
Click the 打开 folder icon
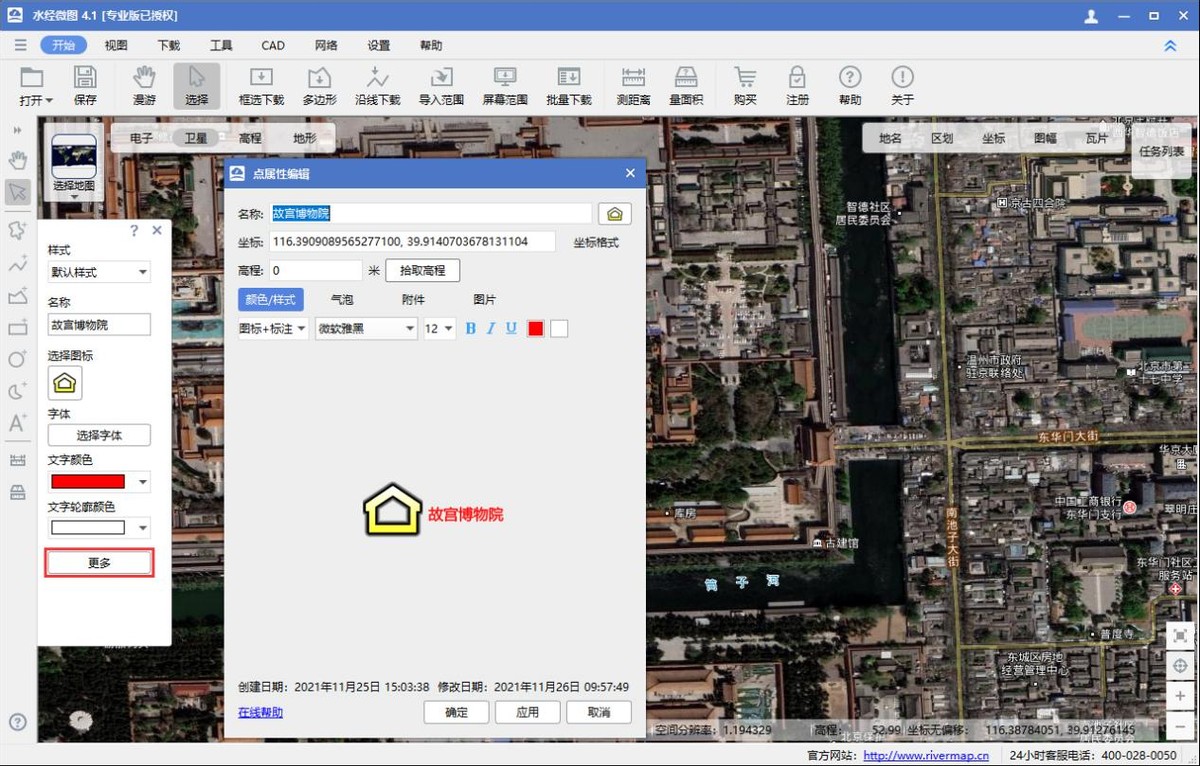(32, 77)
